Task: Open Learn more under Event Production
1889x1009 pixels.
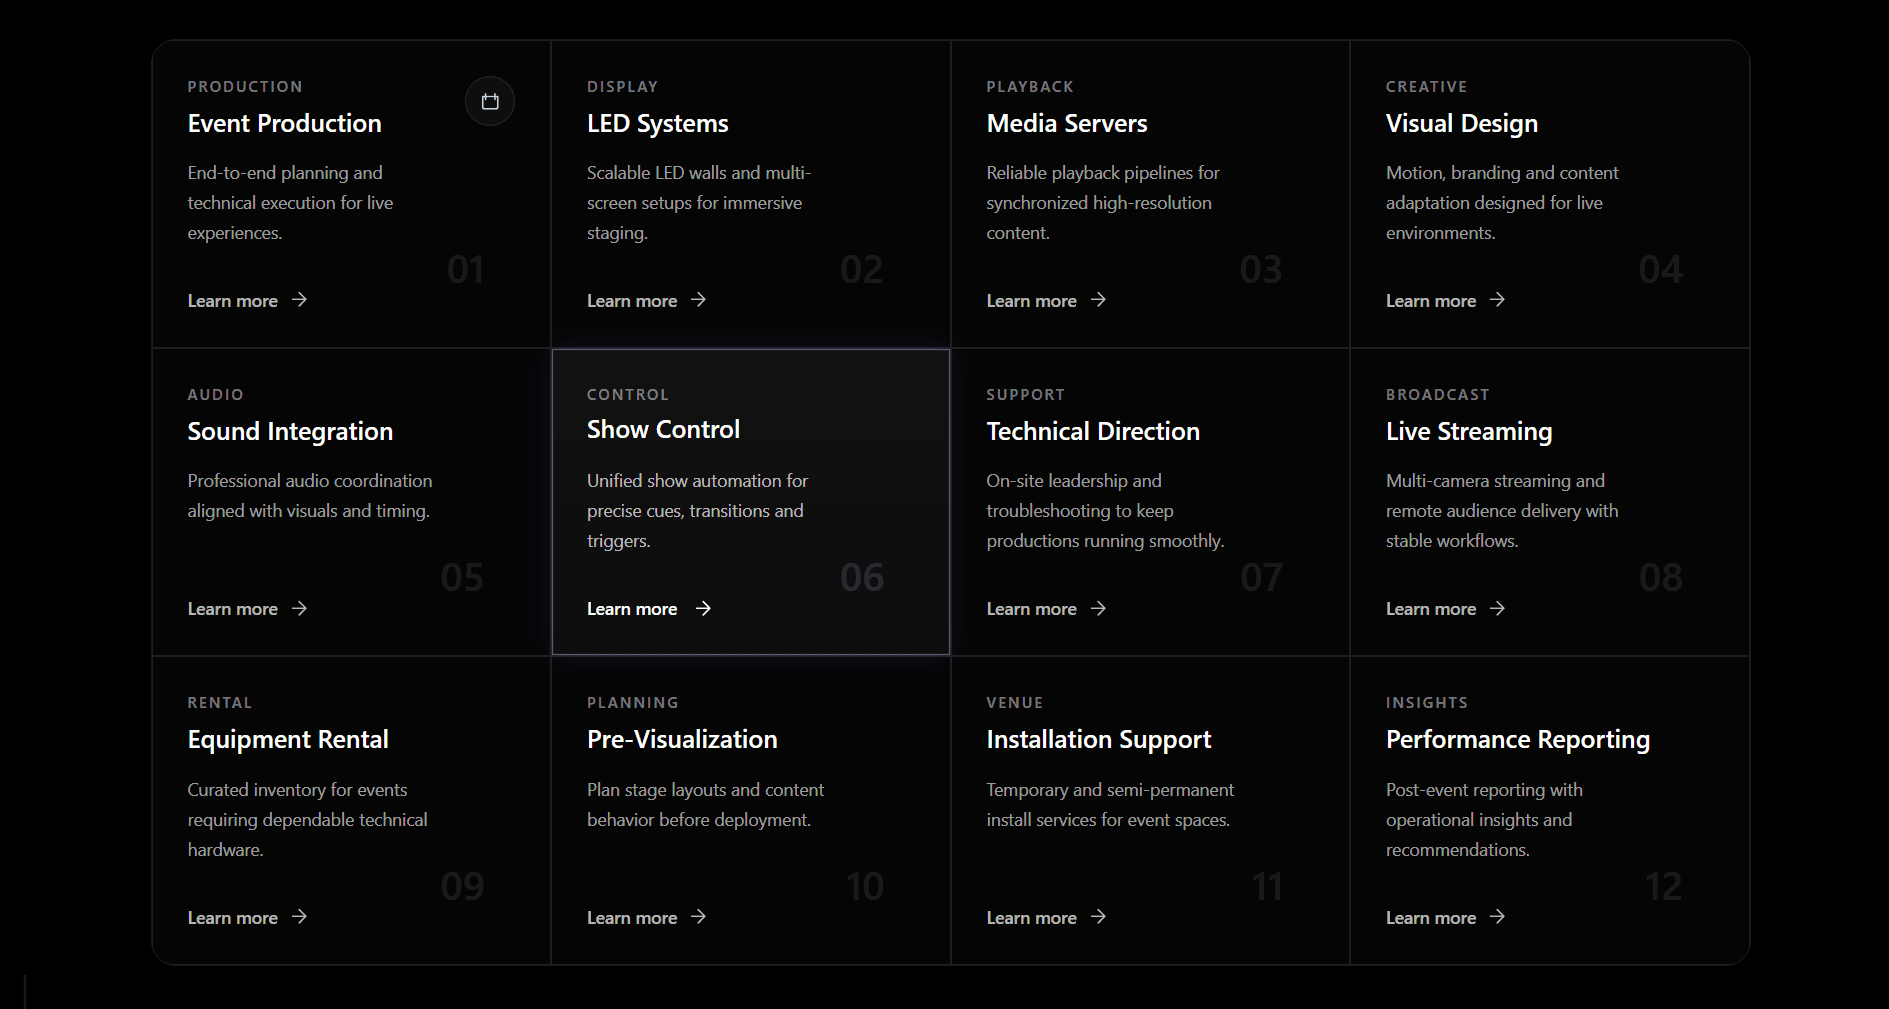Action: (233, 301)
